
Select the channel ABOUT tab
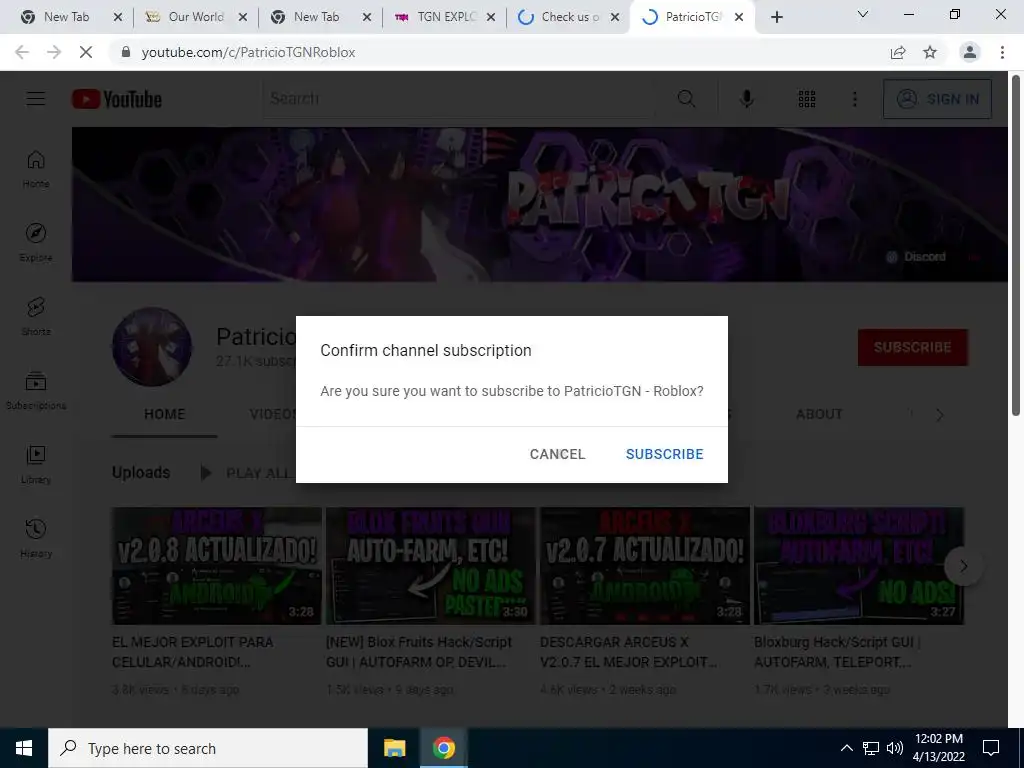coord(819,414)
